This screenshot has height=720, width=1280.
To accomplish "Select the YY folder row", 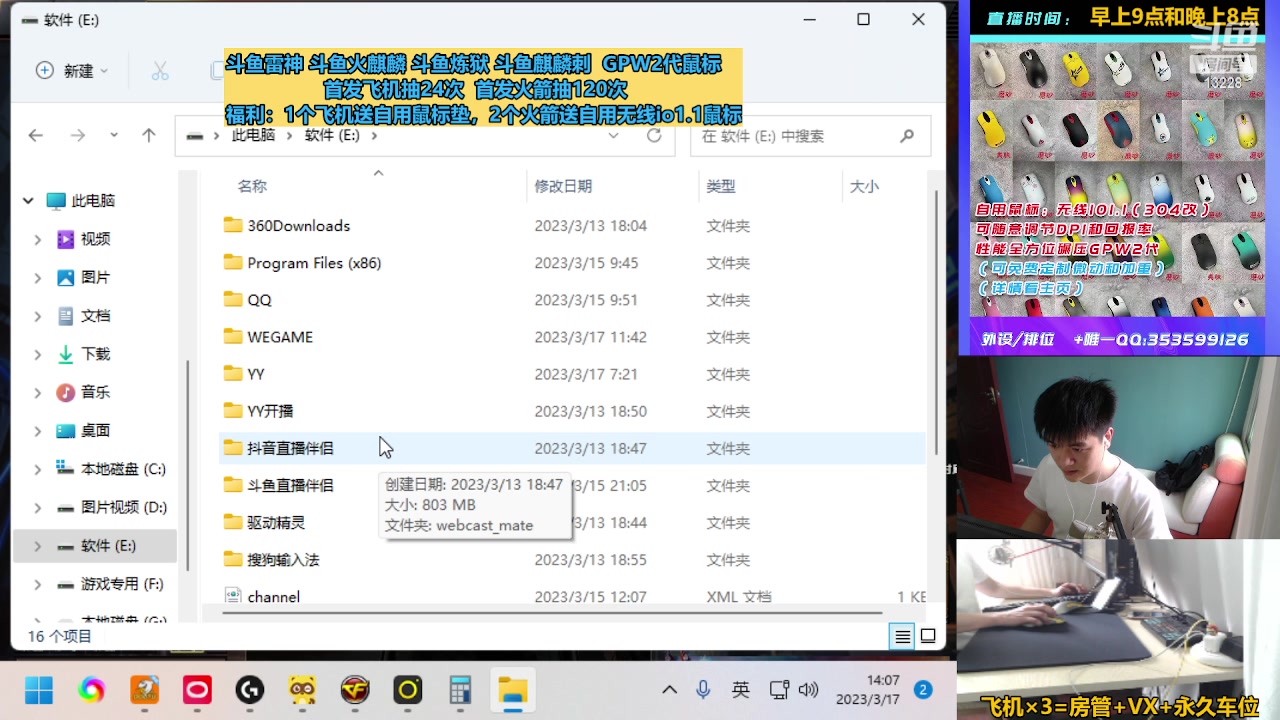I will click(x=573, y=374).
